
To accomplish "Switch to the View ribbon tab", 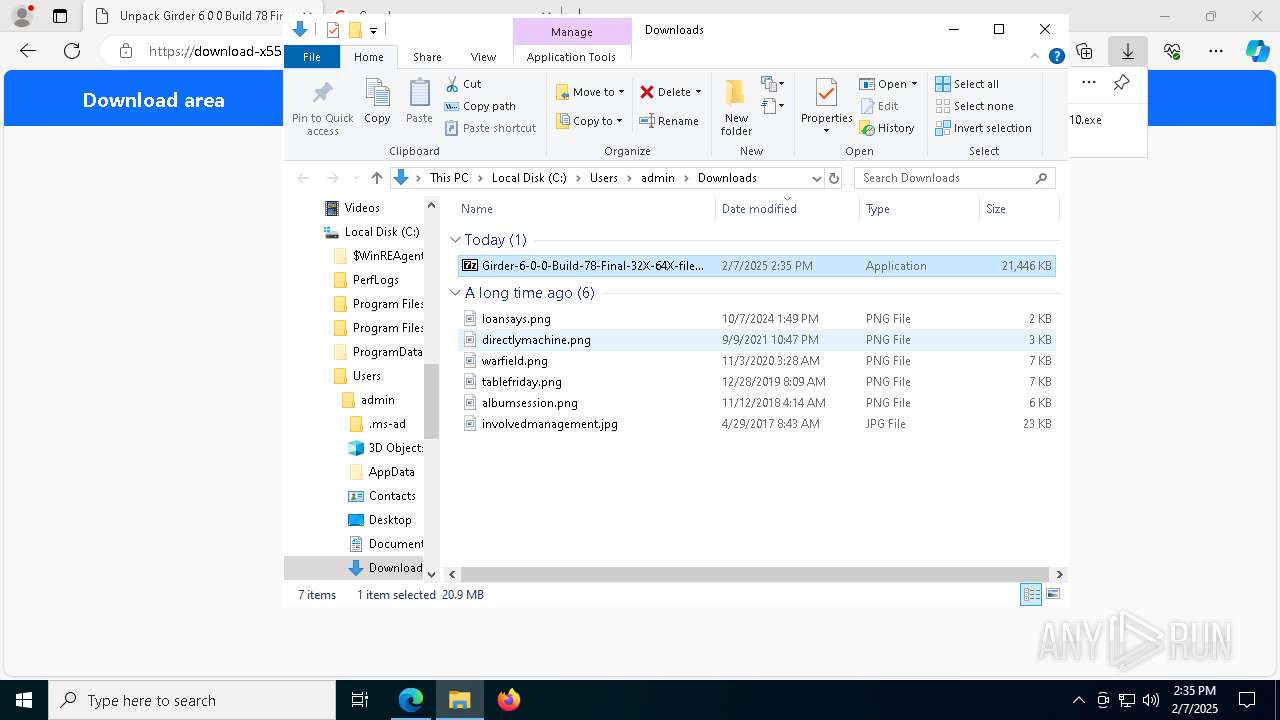I will point(483,57).
